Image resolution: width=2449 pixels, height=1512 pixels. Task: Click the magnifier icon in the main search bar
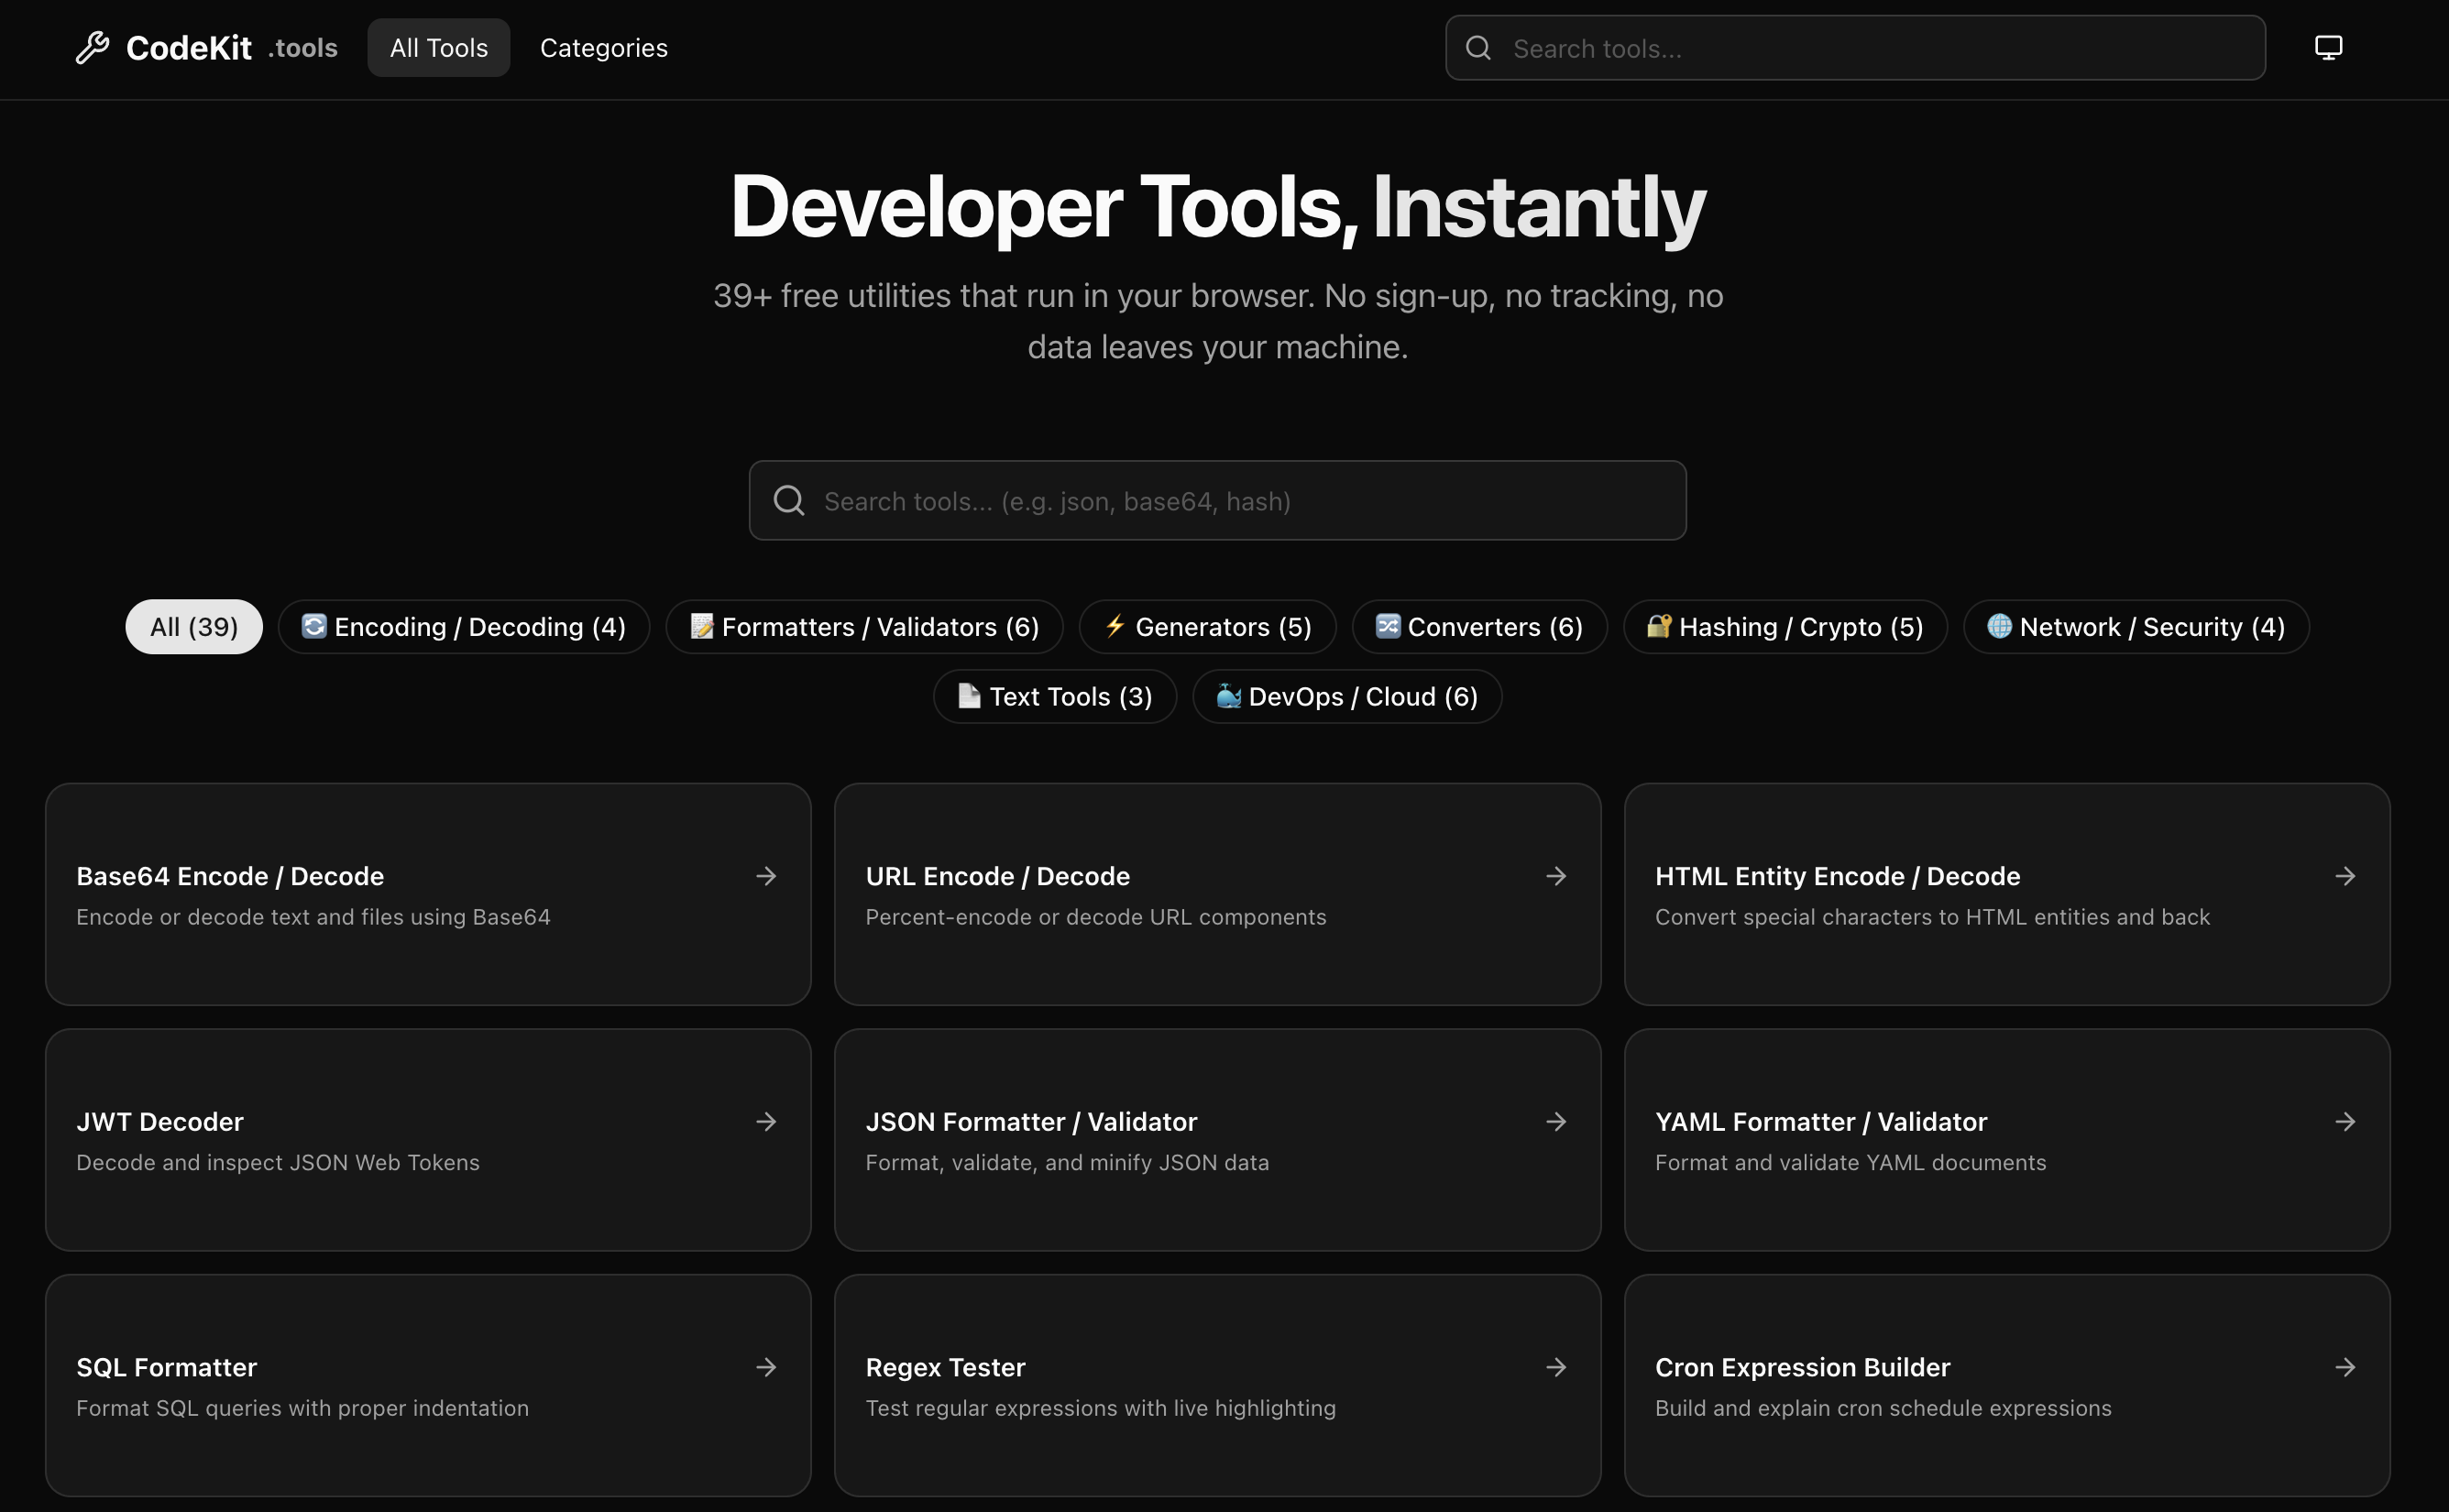coord(789,500)
